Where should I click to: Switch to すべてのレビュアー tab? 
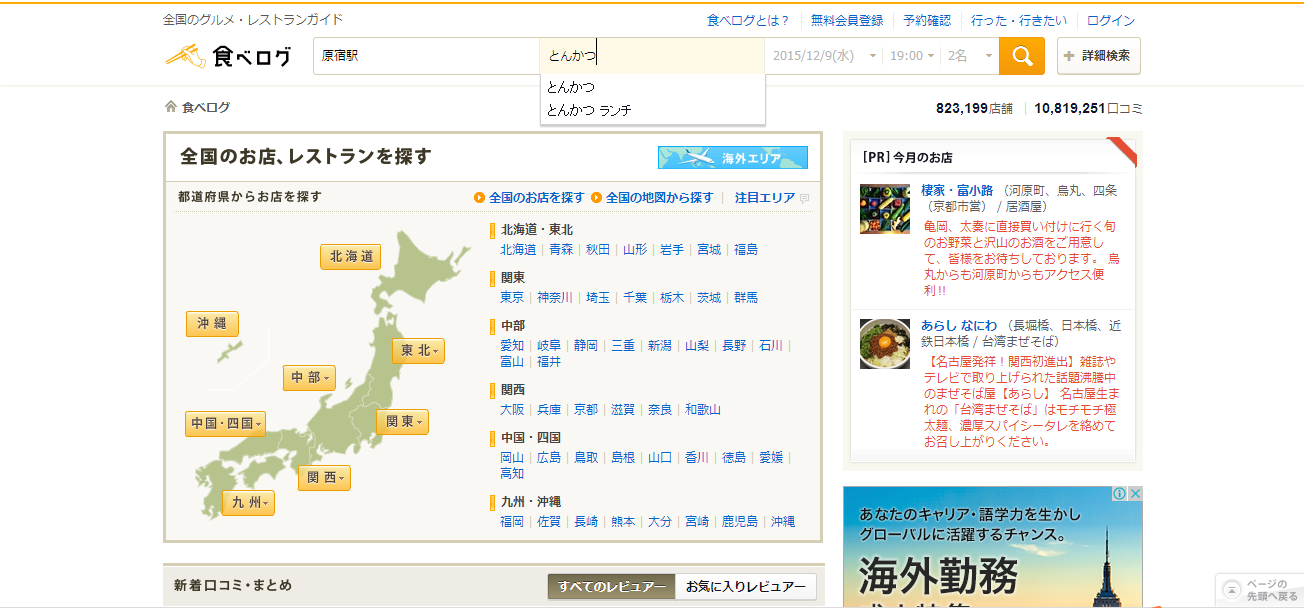(x=611, y=587)
